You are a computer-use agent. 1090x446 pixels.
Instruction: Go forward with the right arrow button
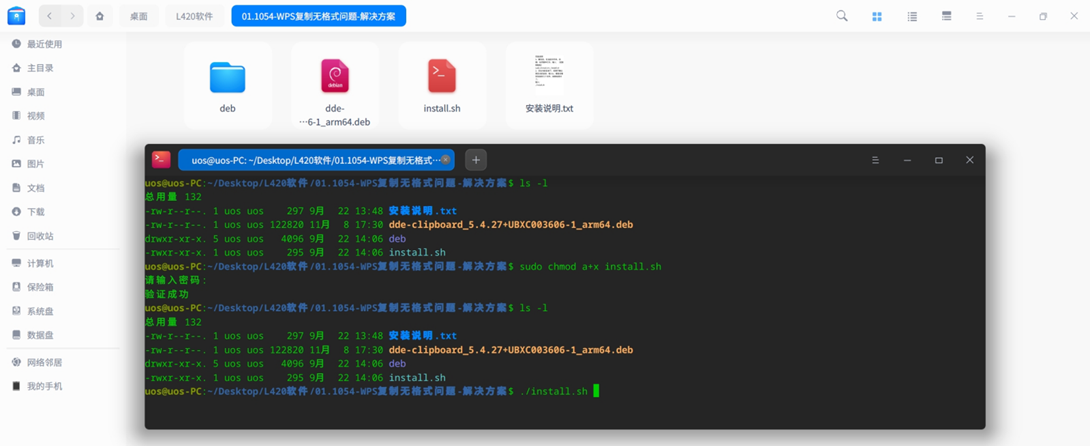click(x=72, y=16)
